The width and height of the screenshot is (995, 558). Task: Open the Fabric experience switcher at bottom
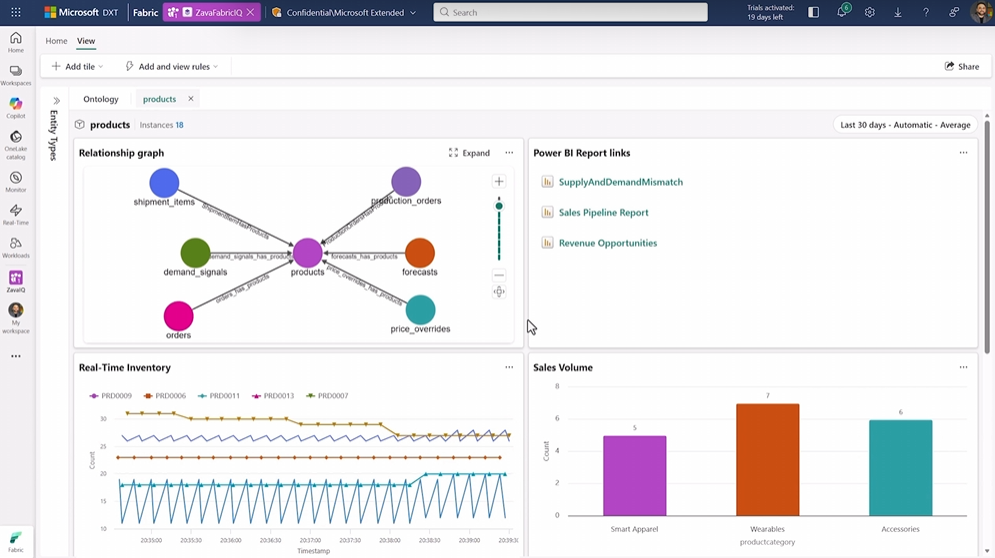[16, 542]
